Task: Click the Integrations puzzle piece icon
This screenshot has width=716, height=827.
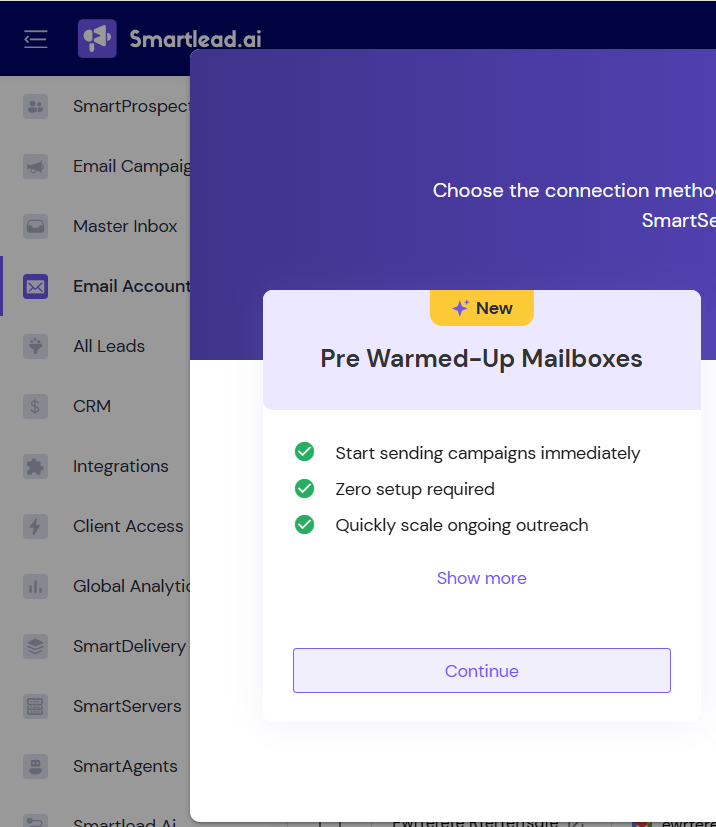Action: [36, 466]
